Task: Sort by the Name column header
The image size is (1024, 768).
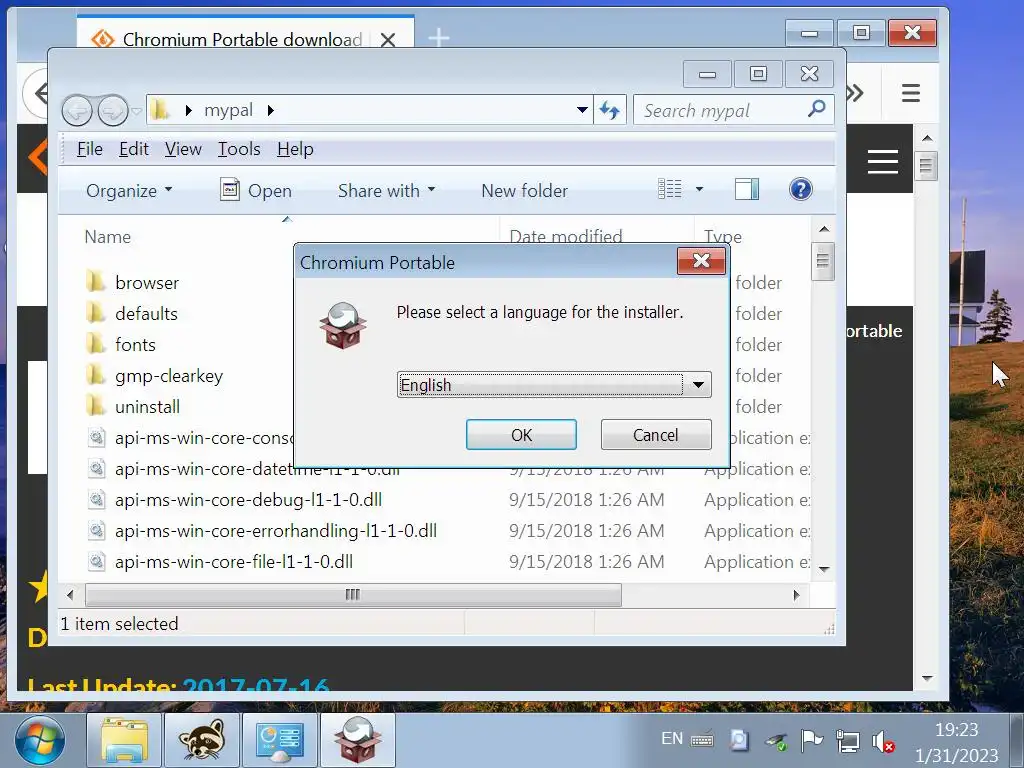Action: [108, 237]
